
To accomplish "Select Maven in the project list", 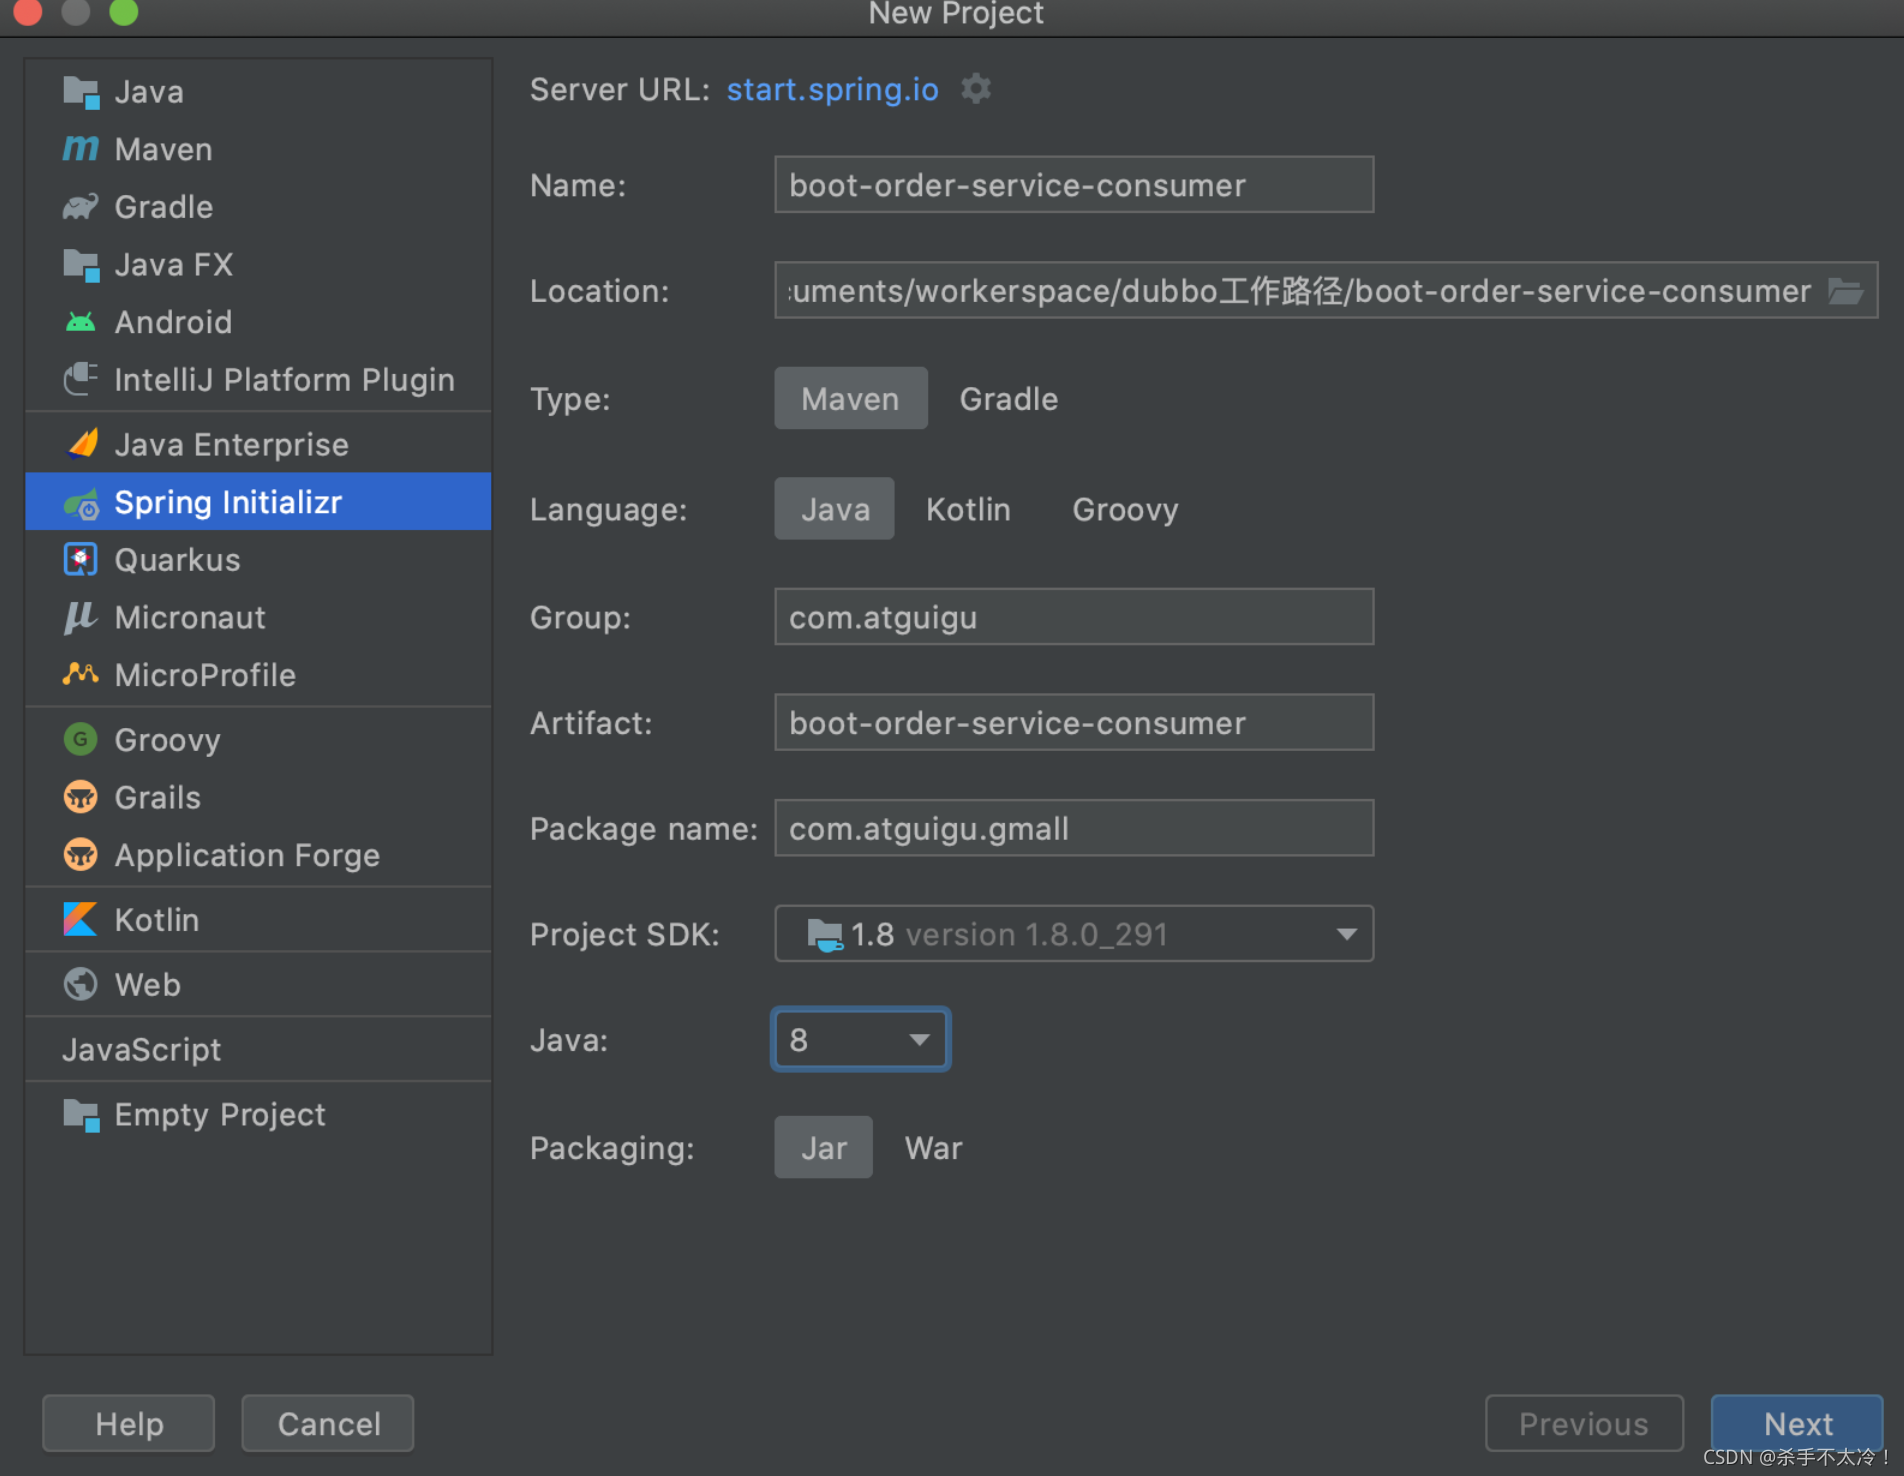I will click(x=258, y=149).
